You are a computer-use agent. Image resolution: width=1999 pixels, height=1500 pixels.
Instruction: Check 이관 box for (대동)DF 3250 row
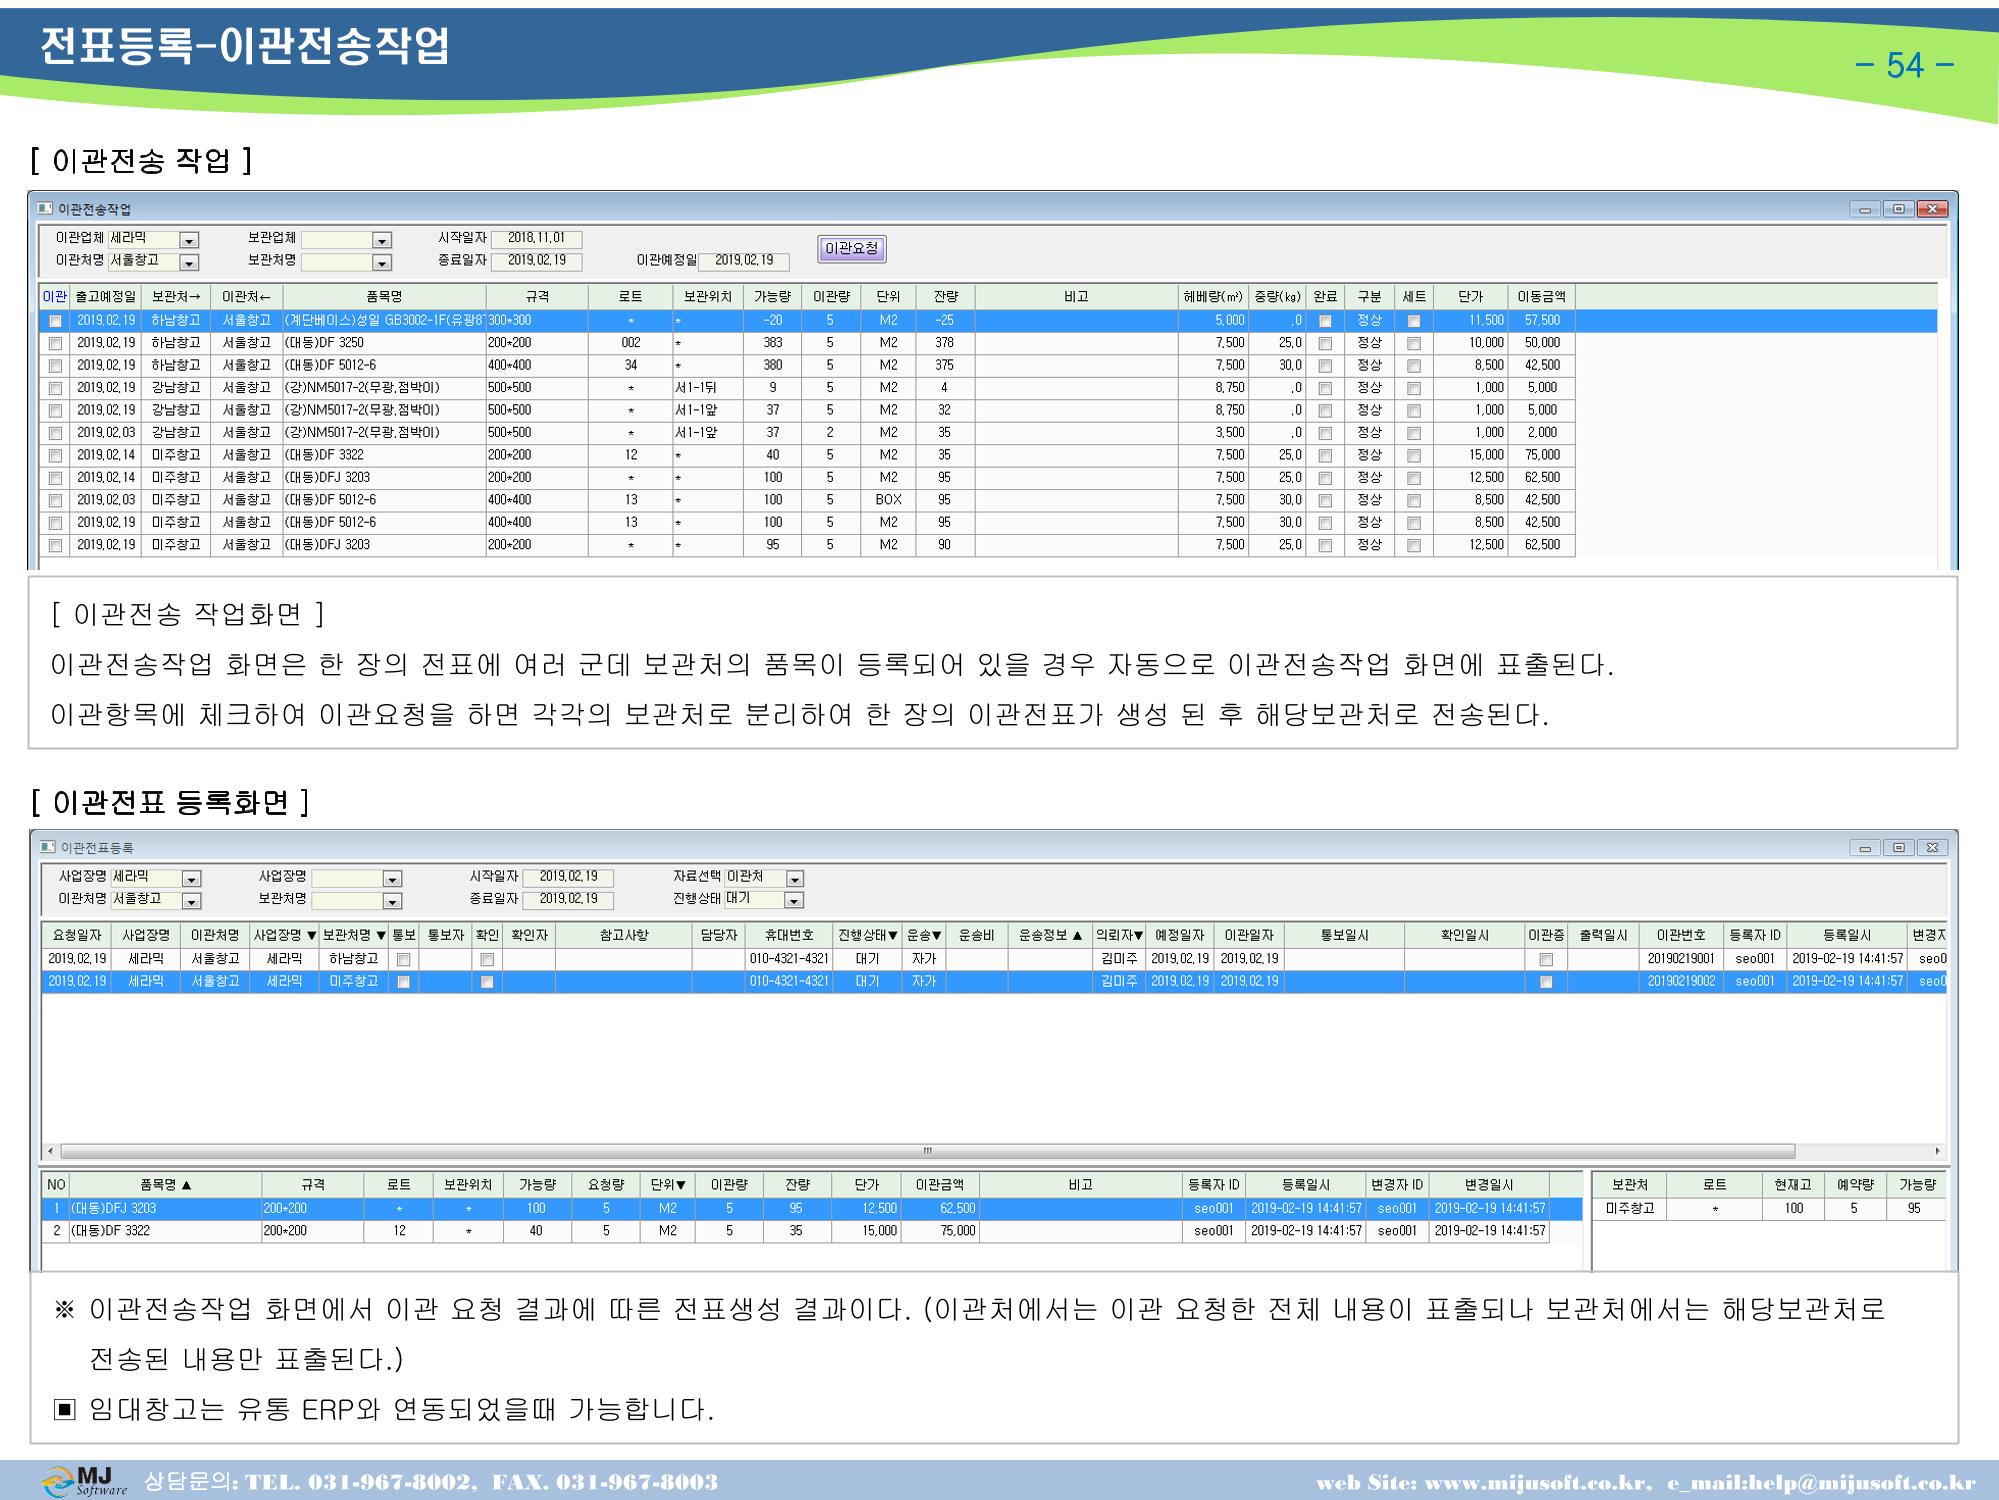click(55, 343)
